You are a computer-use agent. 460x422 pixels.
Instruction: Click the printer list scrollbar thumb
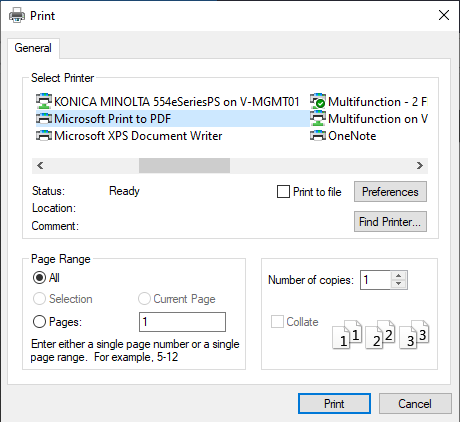click(x=184, y=166)
